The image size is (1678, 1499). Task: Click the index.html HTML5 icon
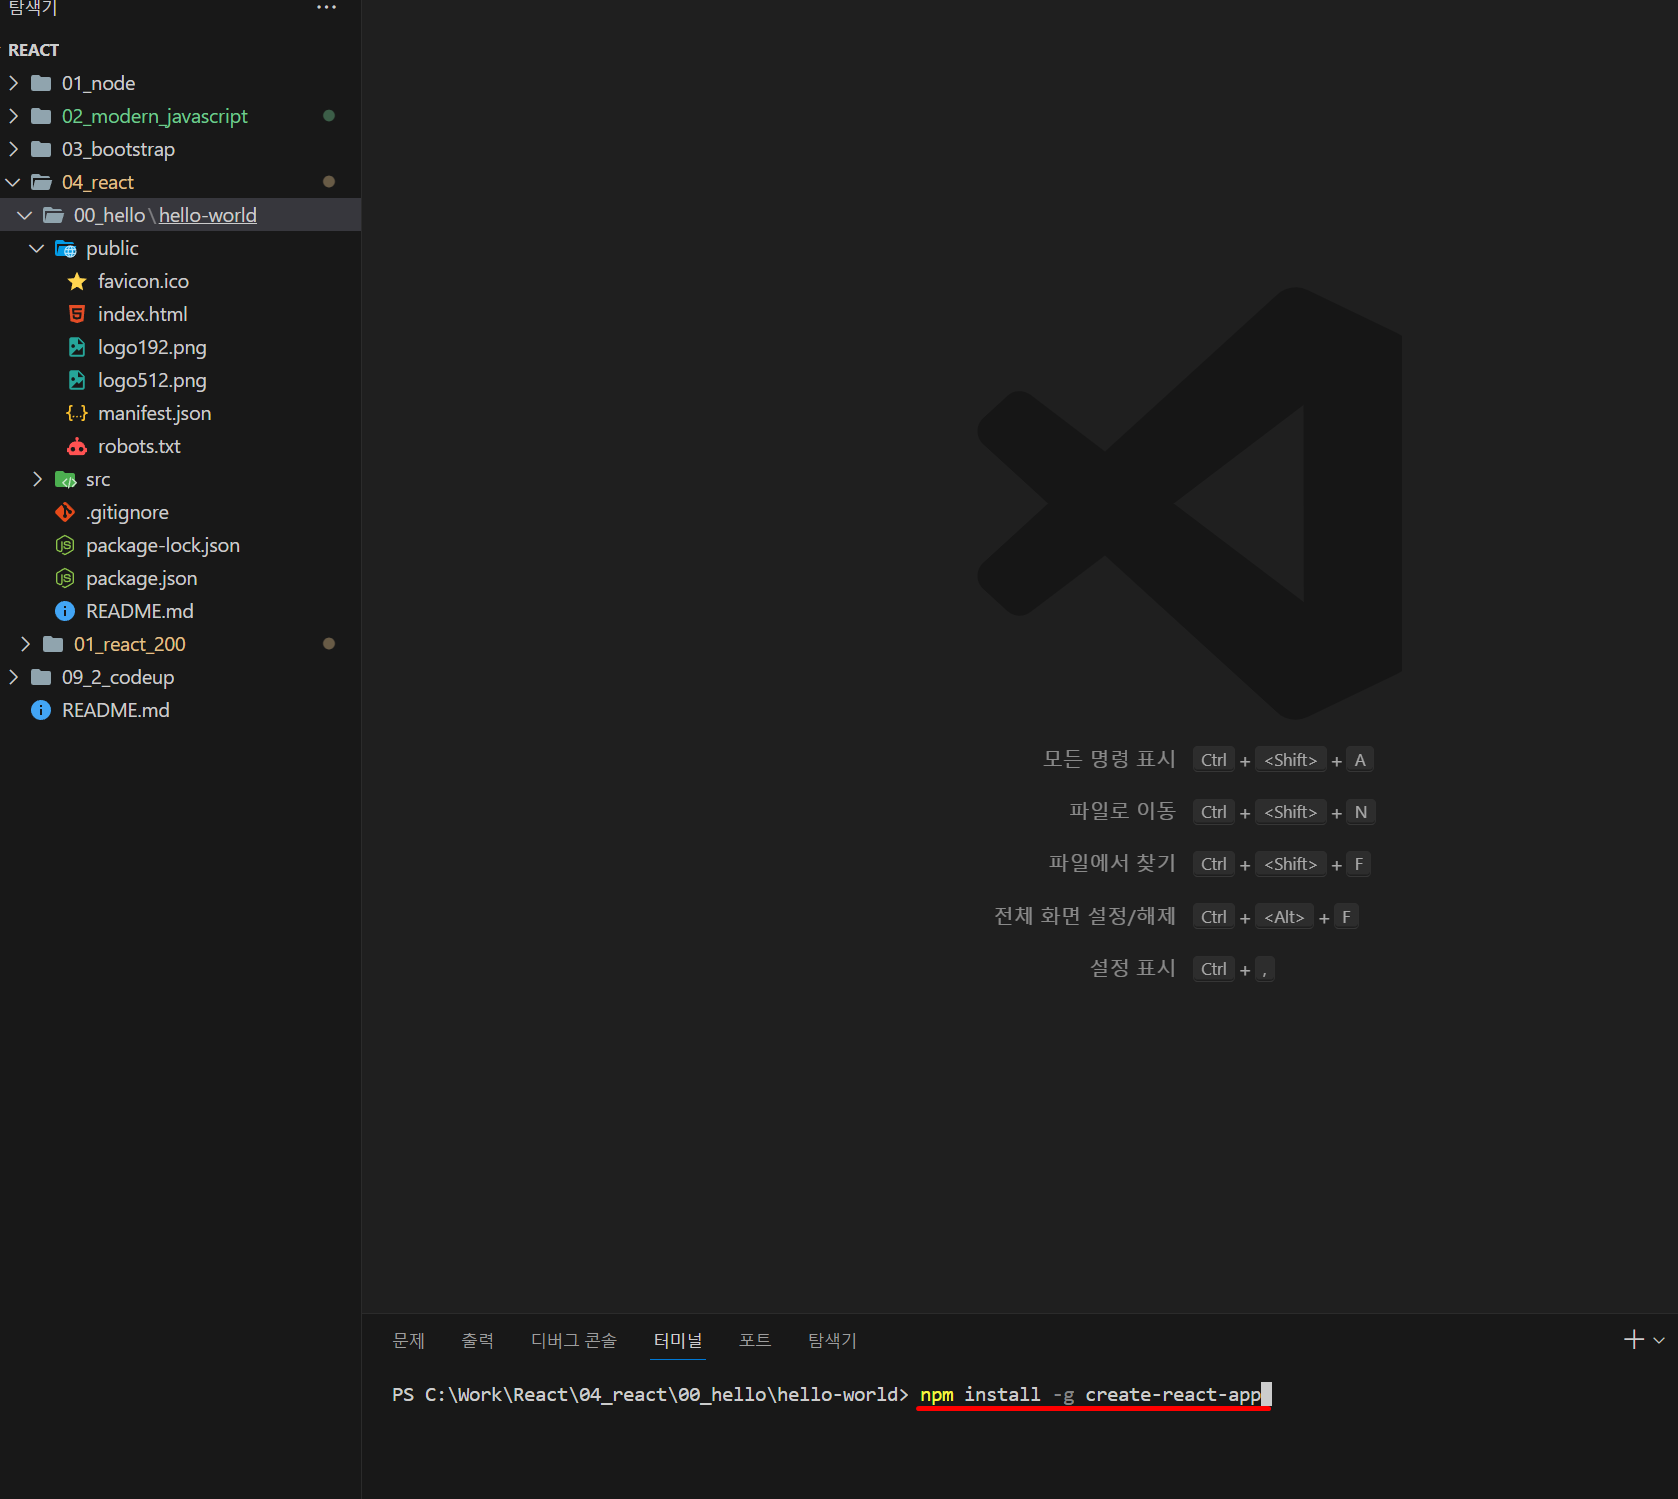click(77, 314)
